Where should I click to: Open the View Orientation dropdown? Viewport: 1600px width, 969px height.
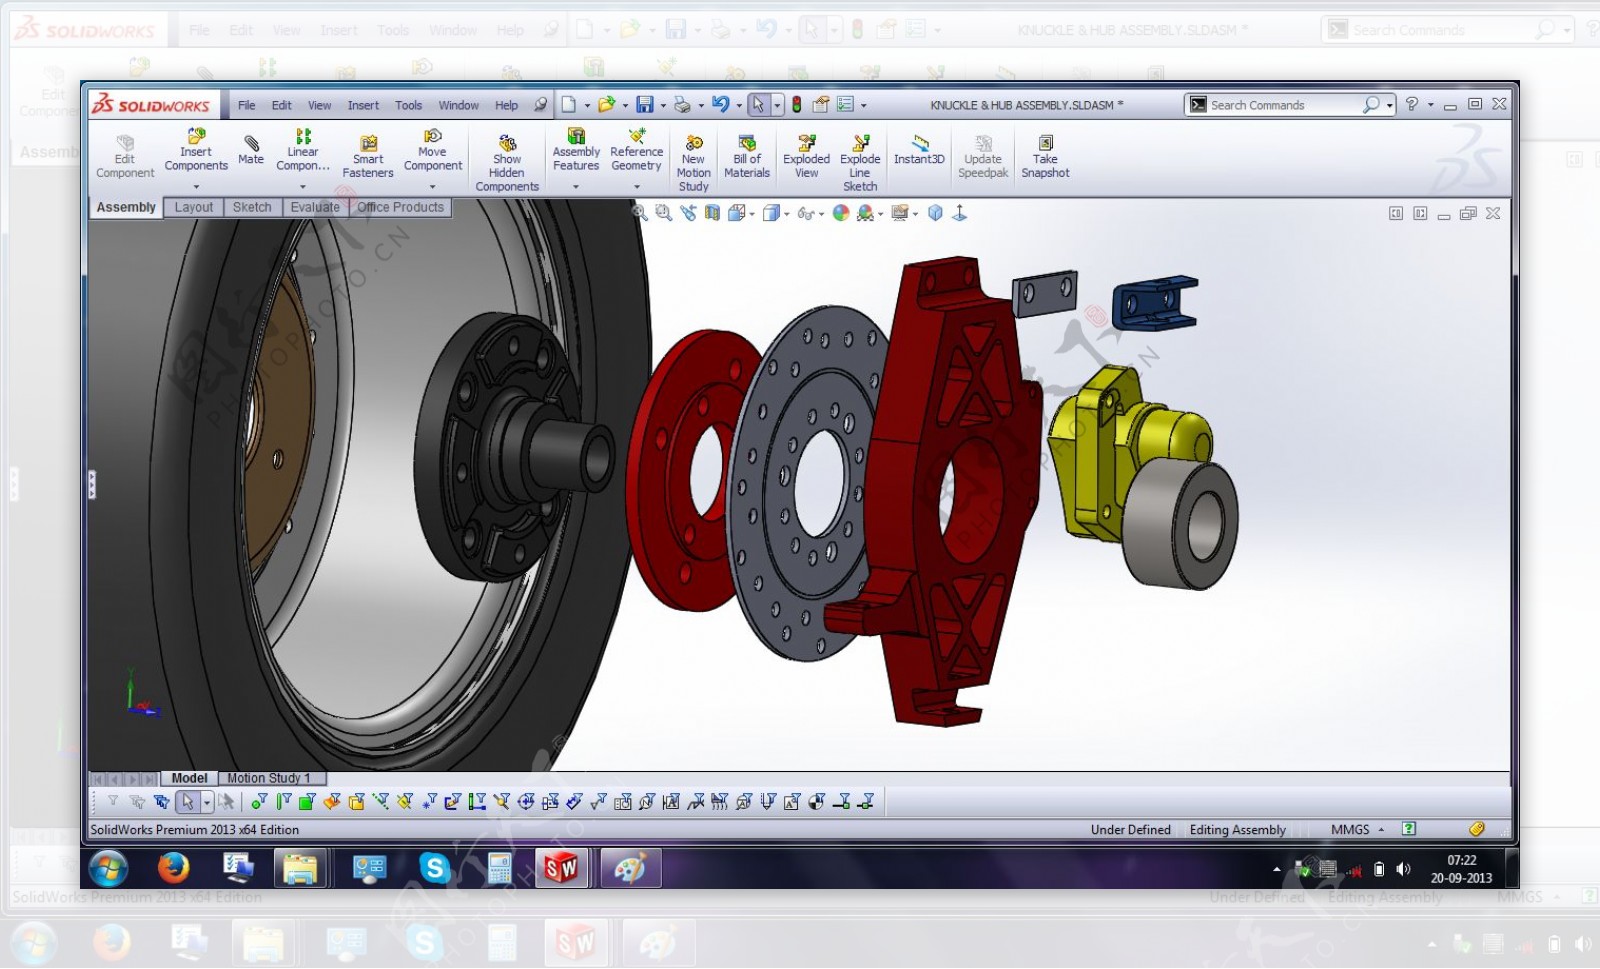[752, 214]
